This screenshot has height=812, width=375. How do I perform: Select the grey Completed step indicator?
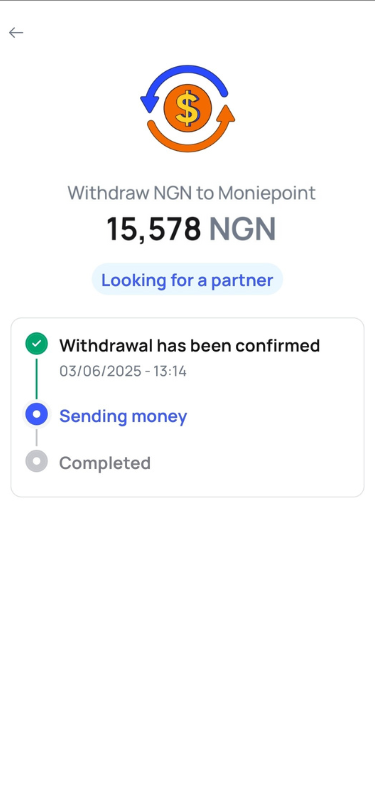pos(36,461)
